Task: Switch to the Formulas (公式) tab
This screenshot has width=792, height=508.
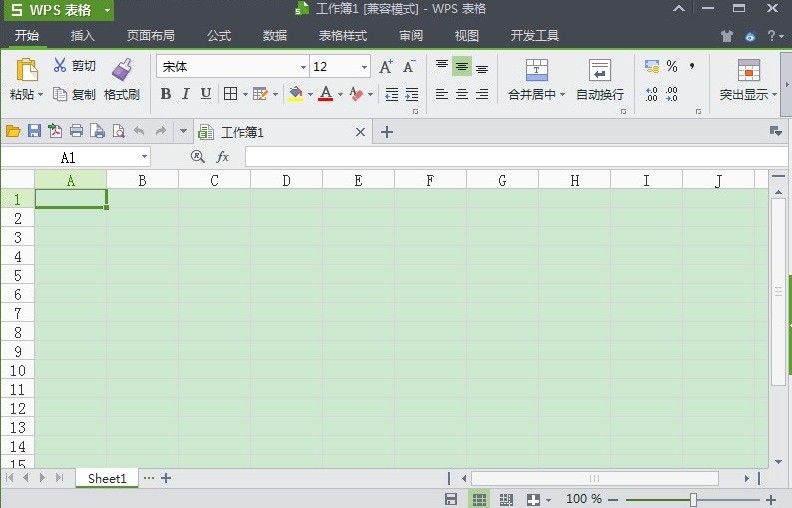Action: [x=218, y=36]
